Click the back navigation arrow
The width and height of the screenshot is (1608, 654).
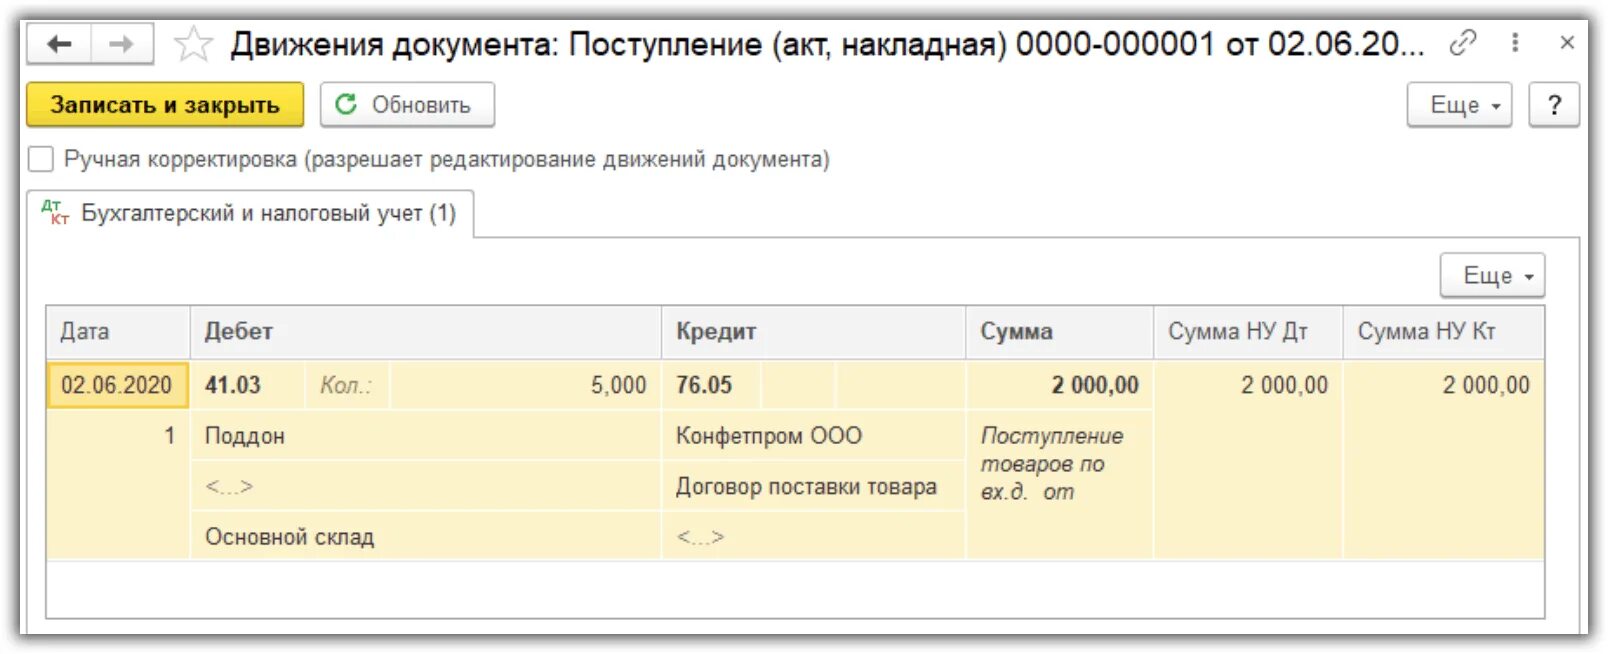pos(60,44)
